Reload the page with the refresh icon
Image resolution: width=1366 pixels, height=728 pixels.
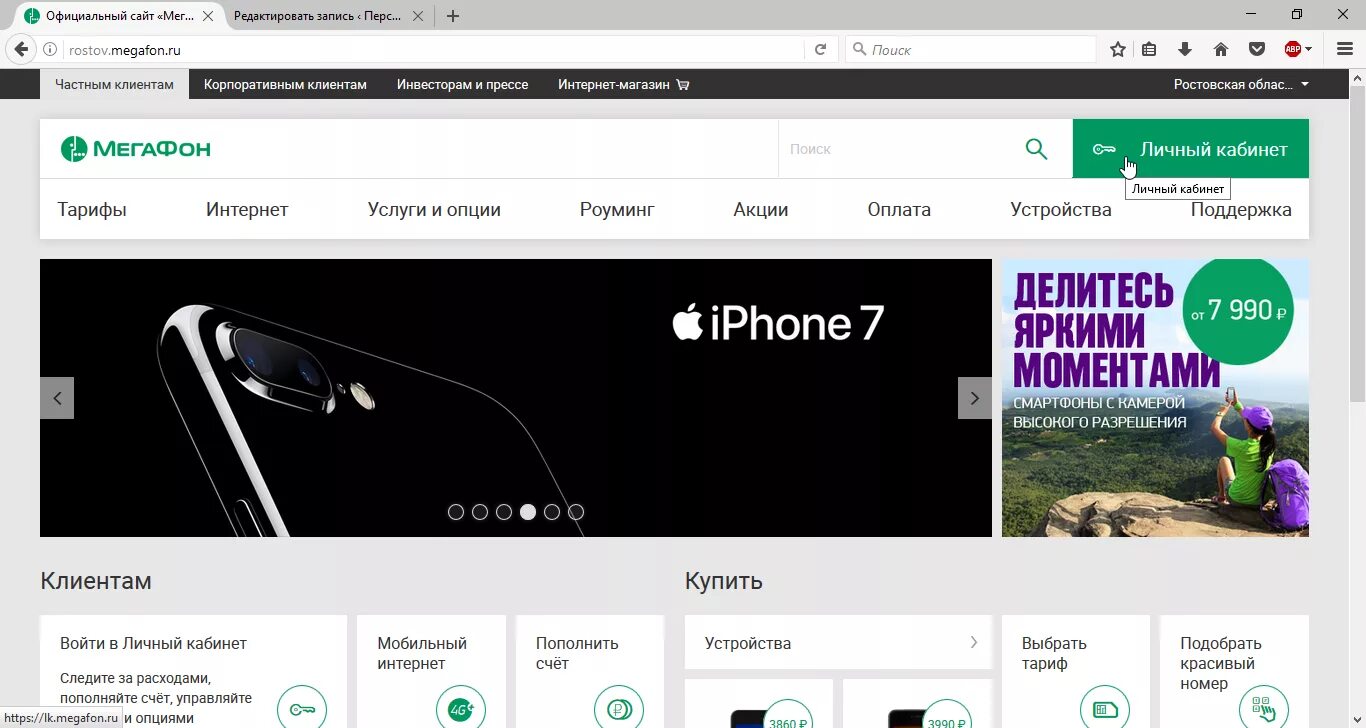(820, 49)
